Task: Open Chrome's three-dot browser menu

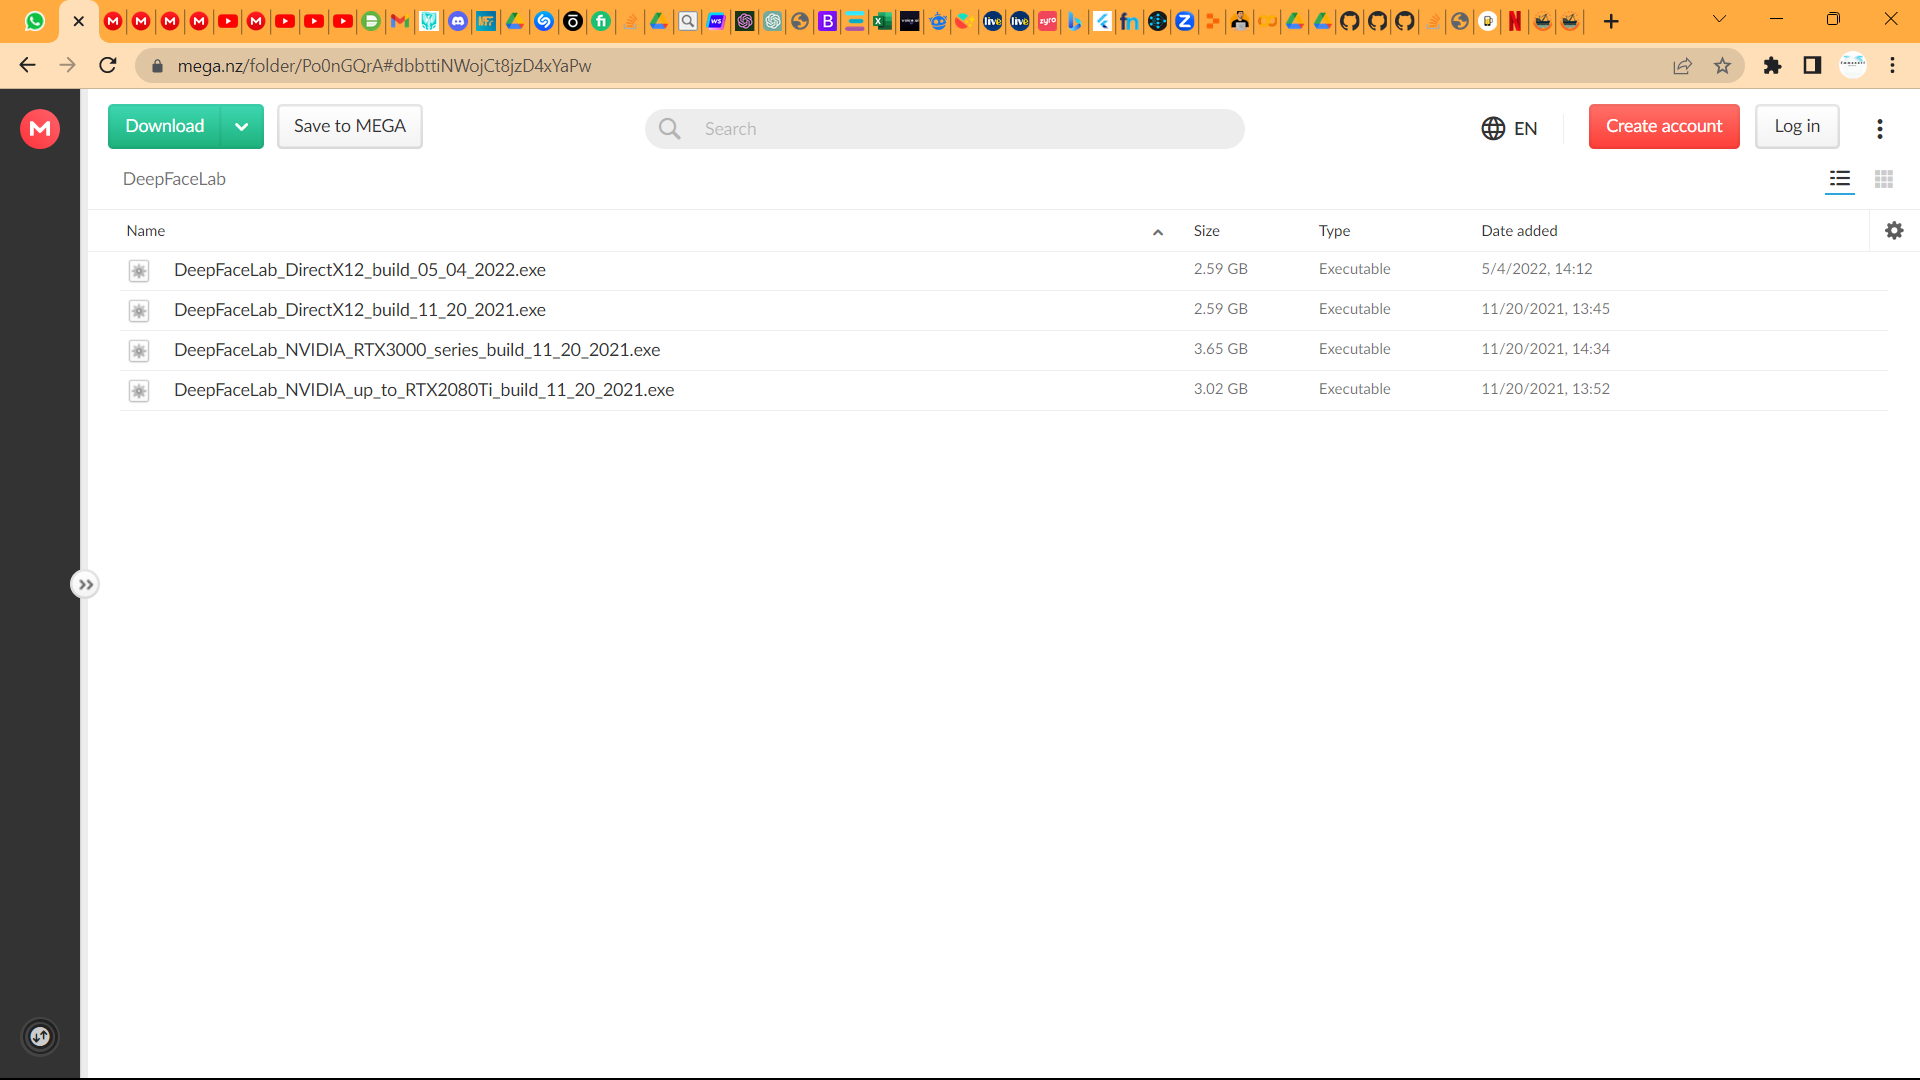Action: pyautogui.click(x=1892, y=65)
